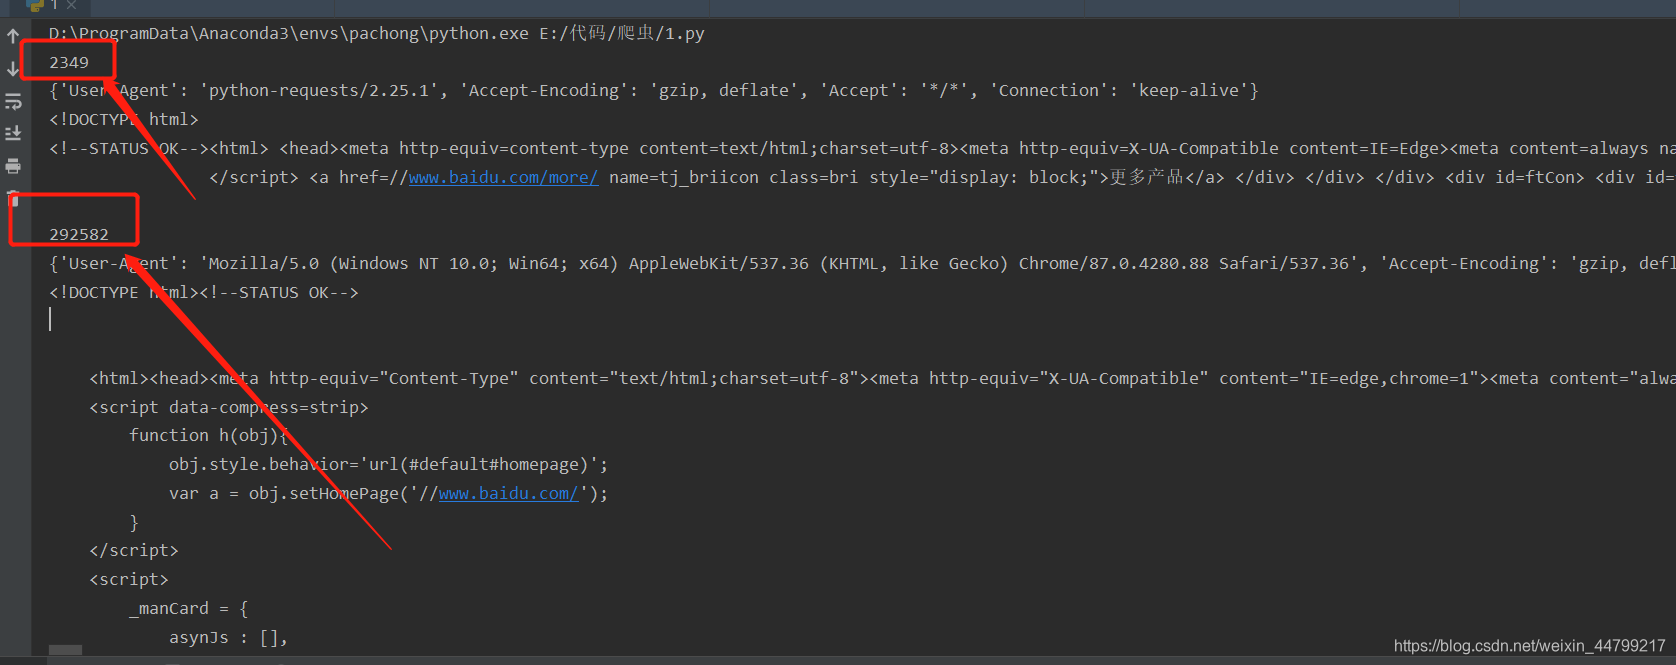
Task: Click the console horizontal scrollbar thumb
Action: pyautogui.click(x=65, y=650)
